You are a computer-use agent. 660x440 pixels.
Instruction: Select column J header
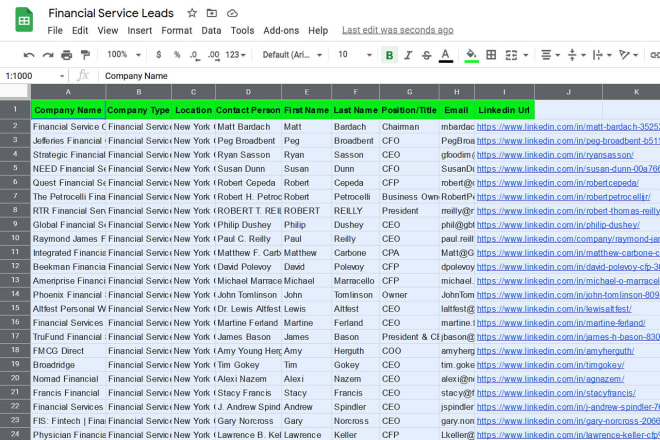click(568, 92)
